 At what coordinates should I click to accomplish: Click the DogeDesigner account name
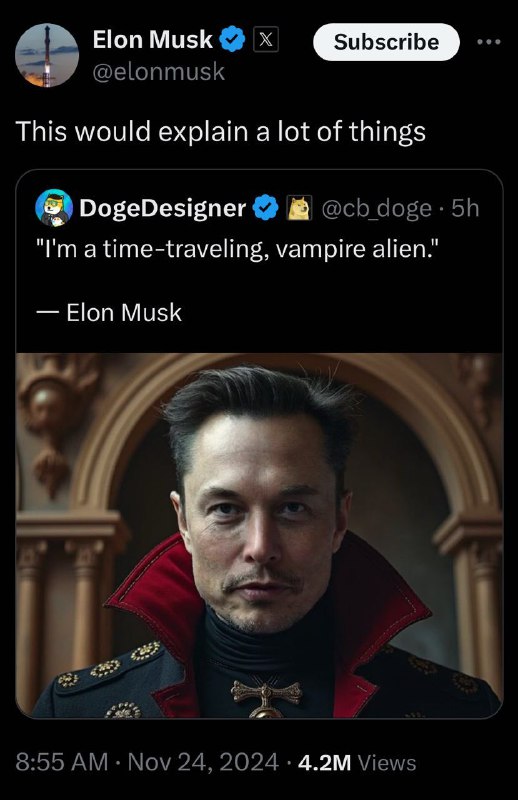click(163, 208)
